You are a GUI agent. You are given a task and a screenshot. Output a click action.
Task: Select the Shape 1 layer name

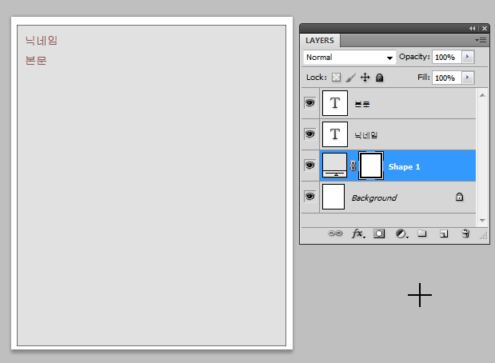[x=404, y=167]
